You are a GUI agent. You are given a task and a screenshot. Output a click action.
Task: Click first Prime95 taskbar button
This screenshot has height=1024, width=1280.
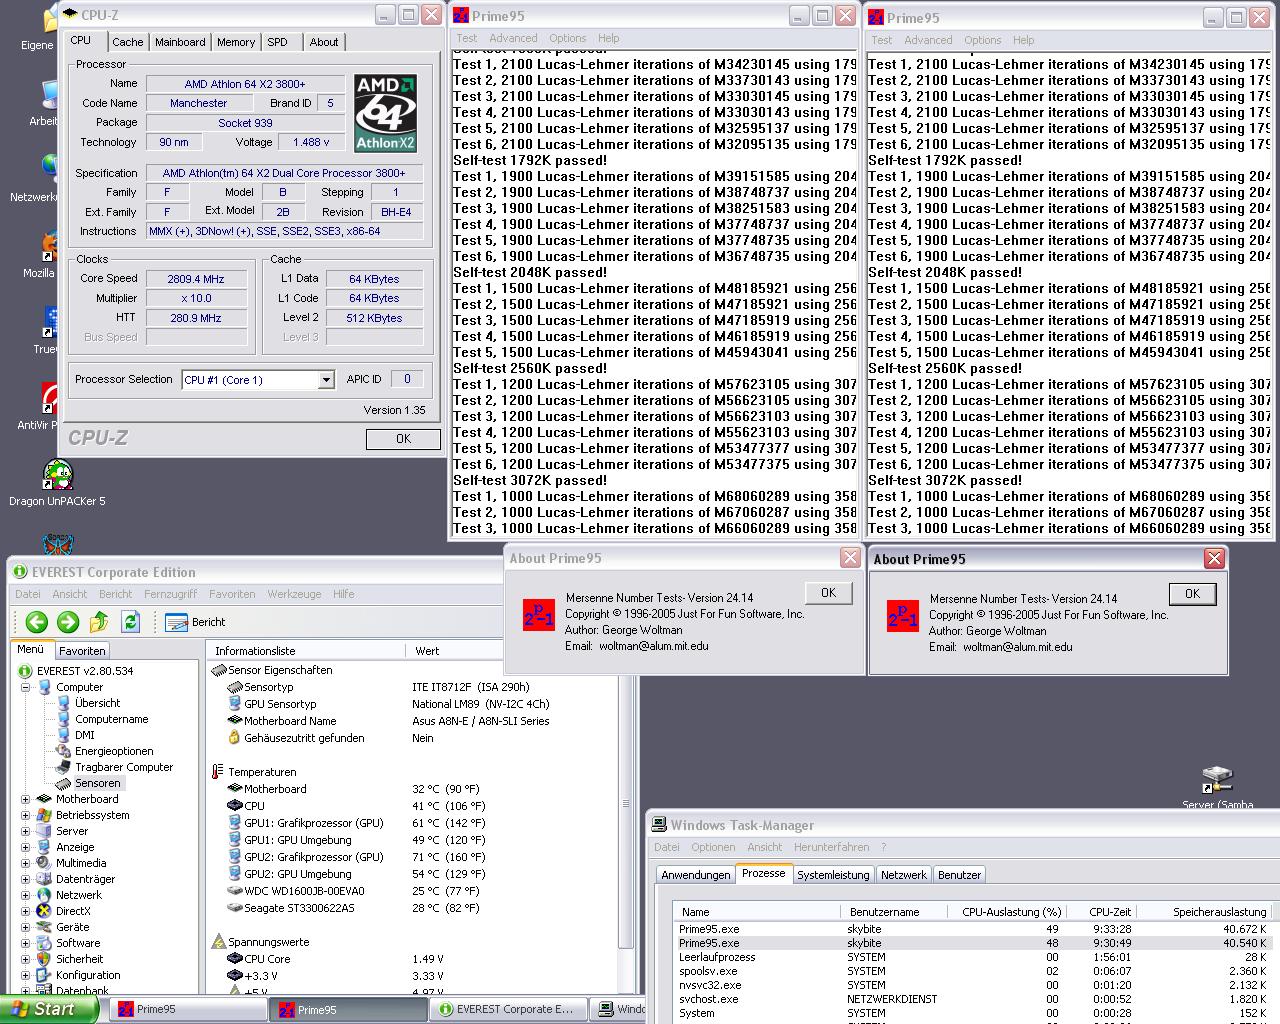coord(187,1009)
